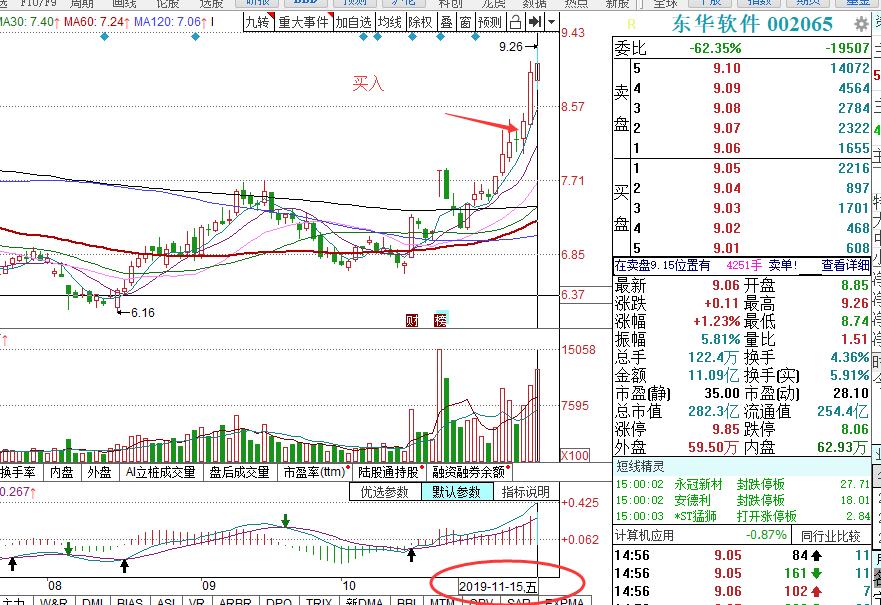Open 重大事件 major events
Image resolution: width=881 pixels, height=605 pixels.
coord(304,22)
